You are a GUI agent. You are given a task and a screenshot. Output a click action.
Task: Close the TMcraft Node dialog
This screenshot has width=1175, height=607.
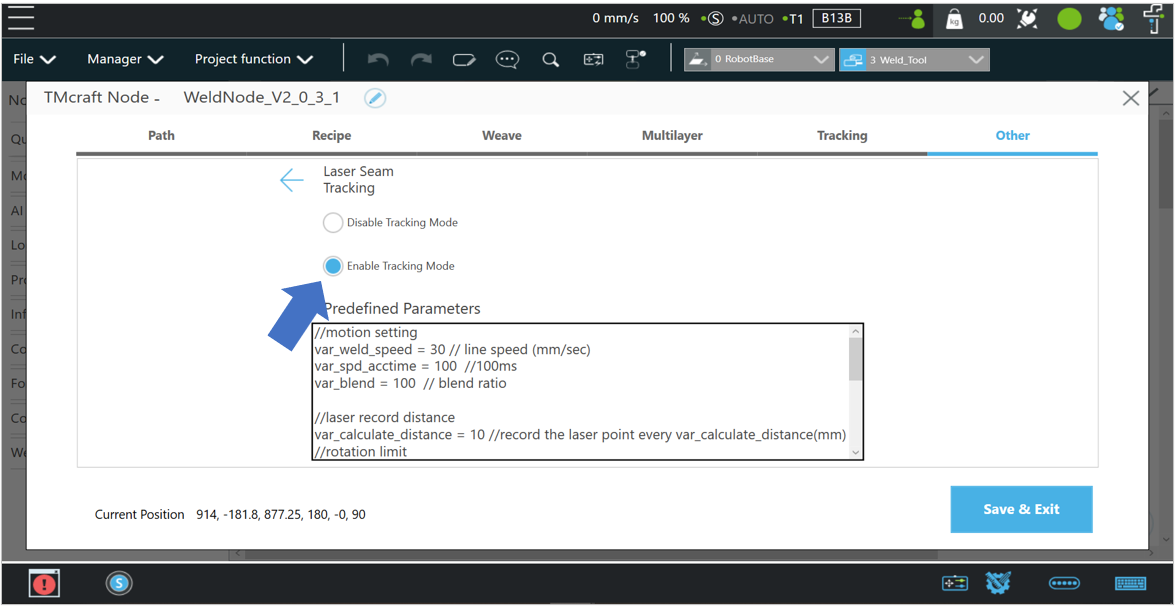(1130, 98)
